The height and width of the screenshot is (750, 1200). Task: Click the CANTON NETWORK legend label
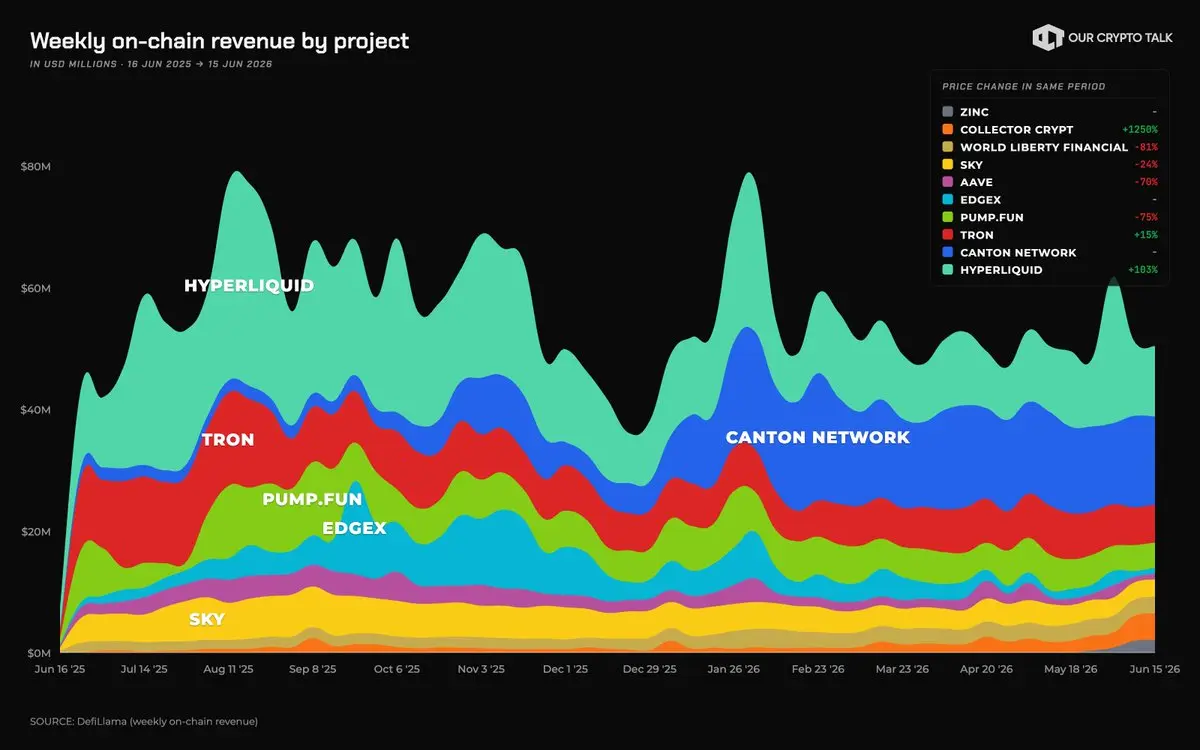(x=1018, y=252)
